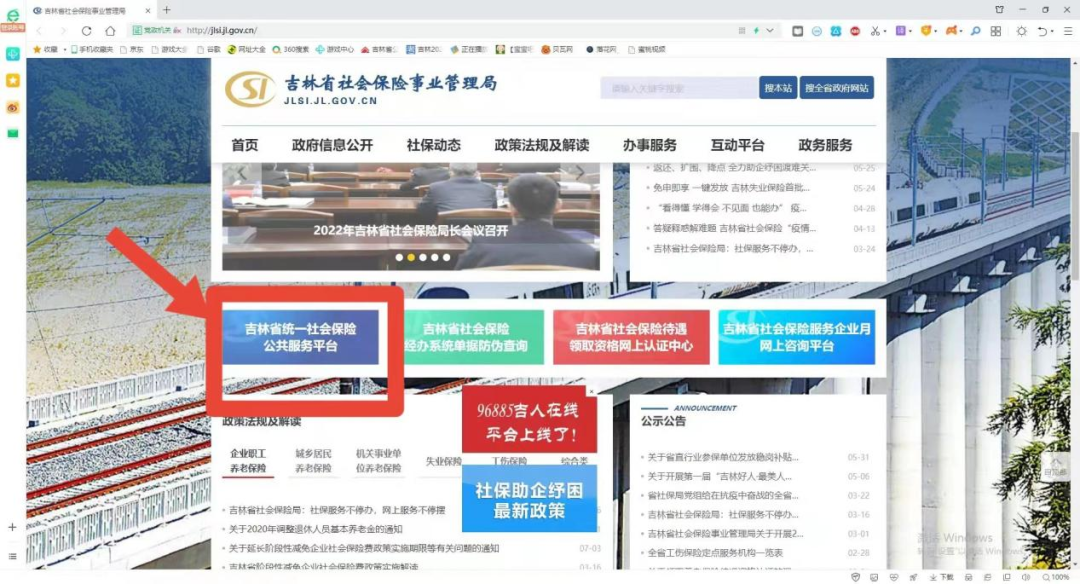Screen dimensions: 1080x584
Task: Expand the address bar history chevron
Action: tap(770, 30)
